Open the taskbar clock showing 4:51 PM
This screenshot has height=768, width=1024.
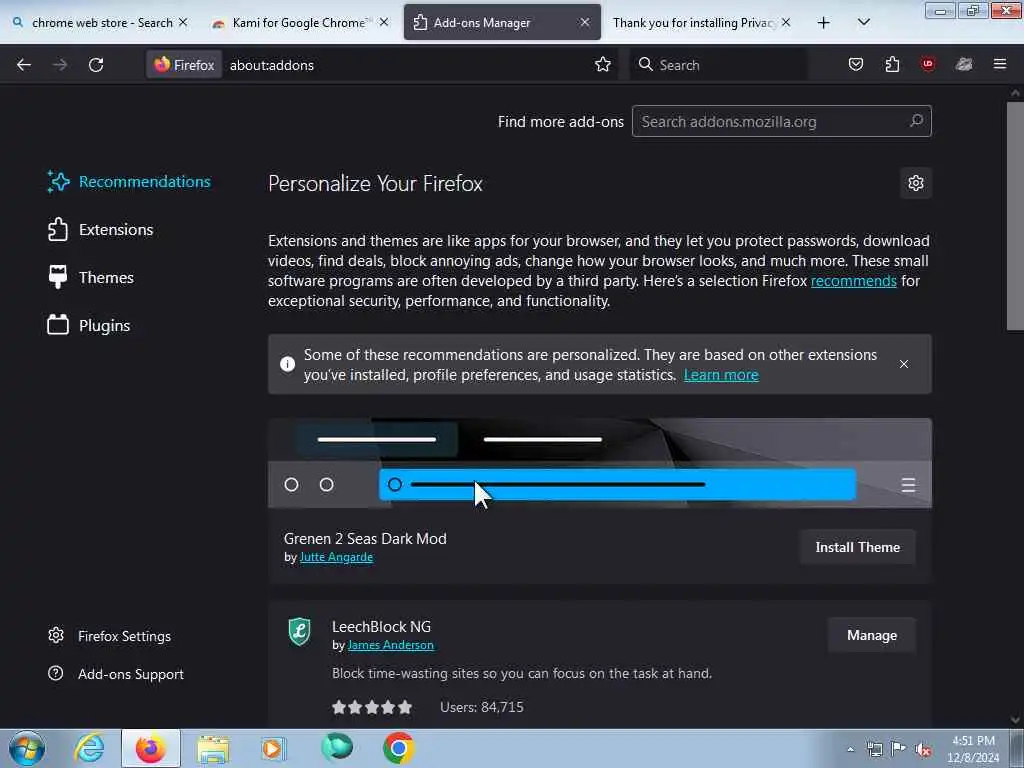(x=973, y=749)
